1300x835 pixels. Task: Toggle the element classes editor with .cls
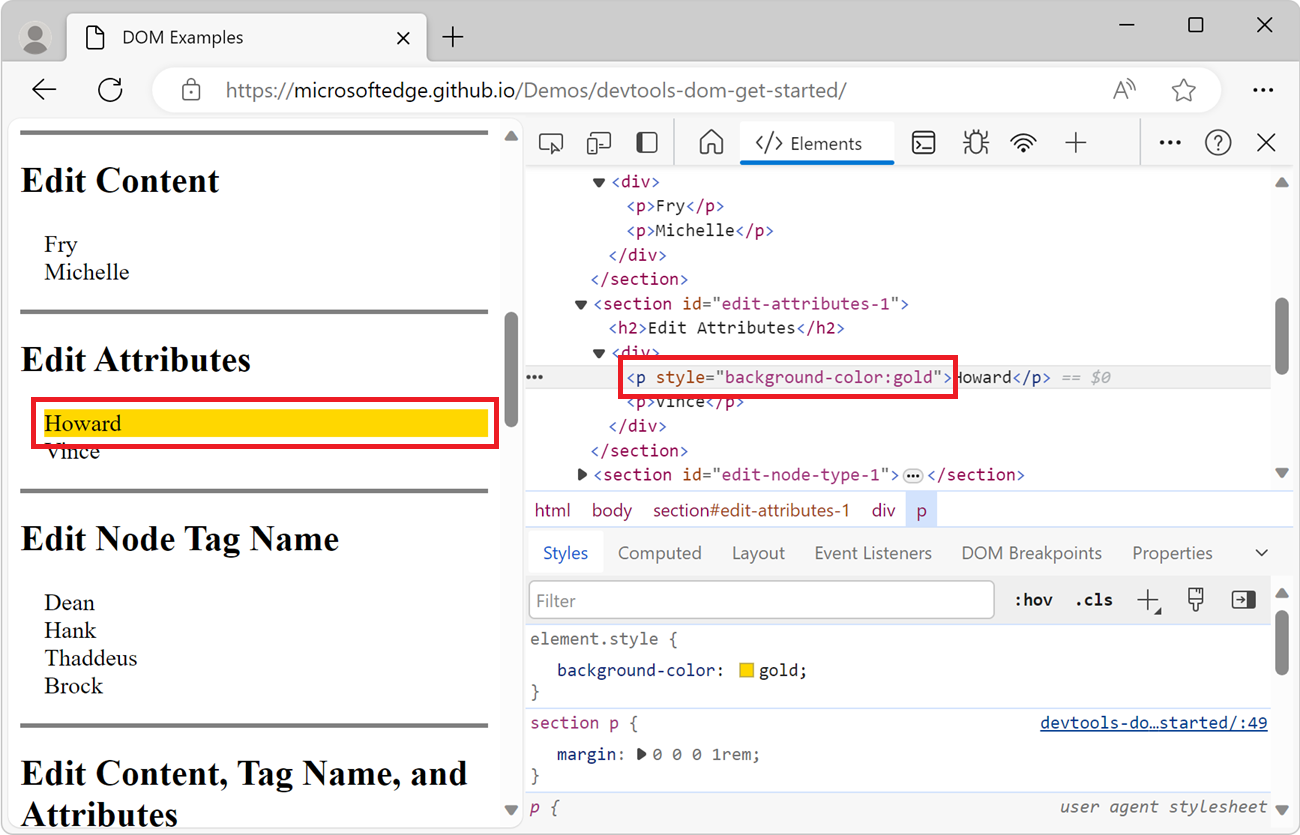(x=1093, y=599)
